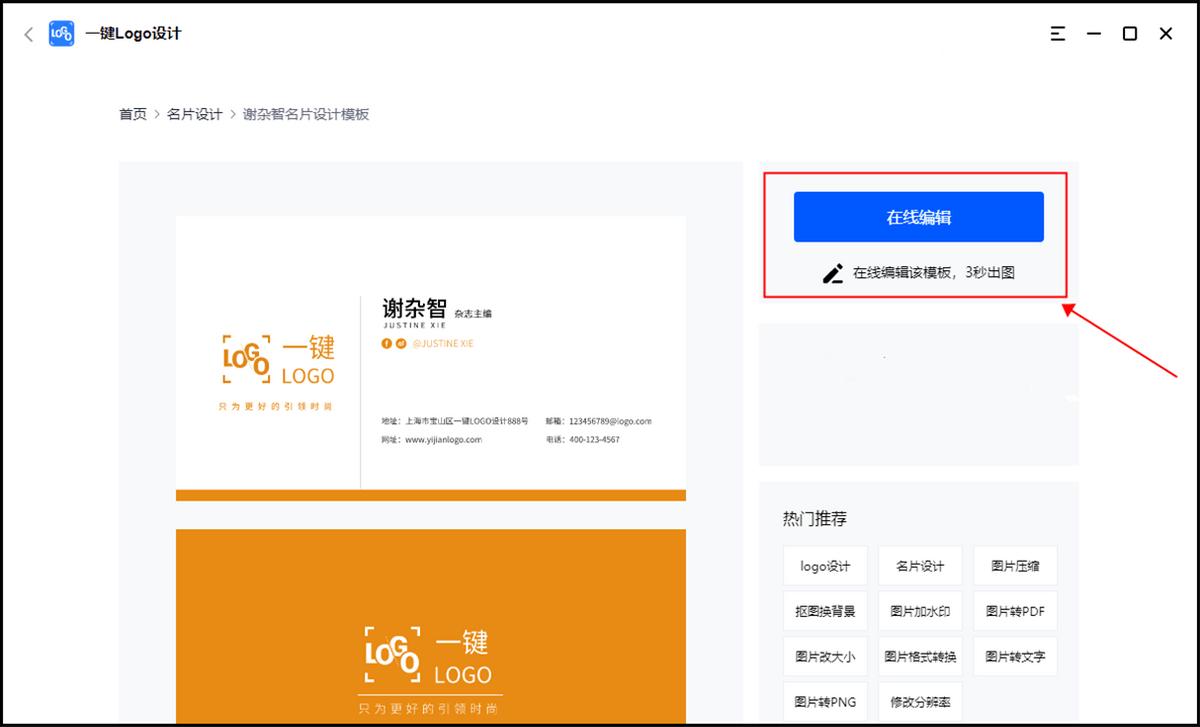Image resolution: width=1200 pixels, height=727 pixels.
Task: Open the 图片加水印 tool
Action: [x=921, y=610]
